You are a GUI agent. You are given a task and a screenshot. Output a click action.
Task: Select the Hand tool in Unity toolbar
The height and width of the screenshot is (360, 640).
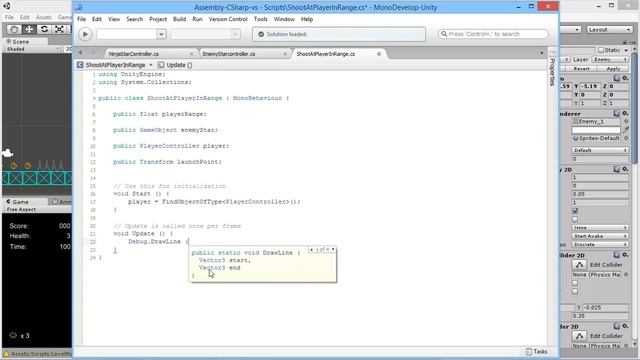point(14,29)
